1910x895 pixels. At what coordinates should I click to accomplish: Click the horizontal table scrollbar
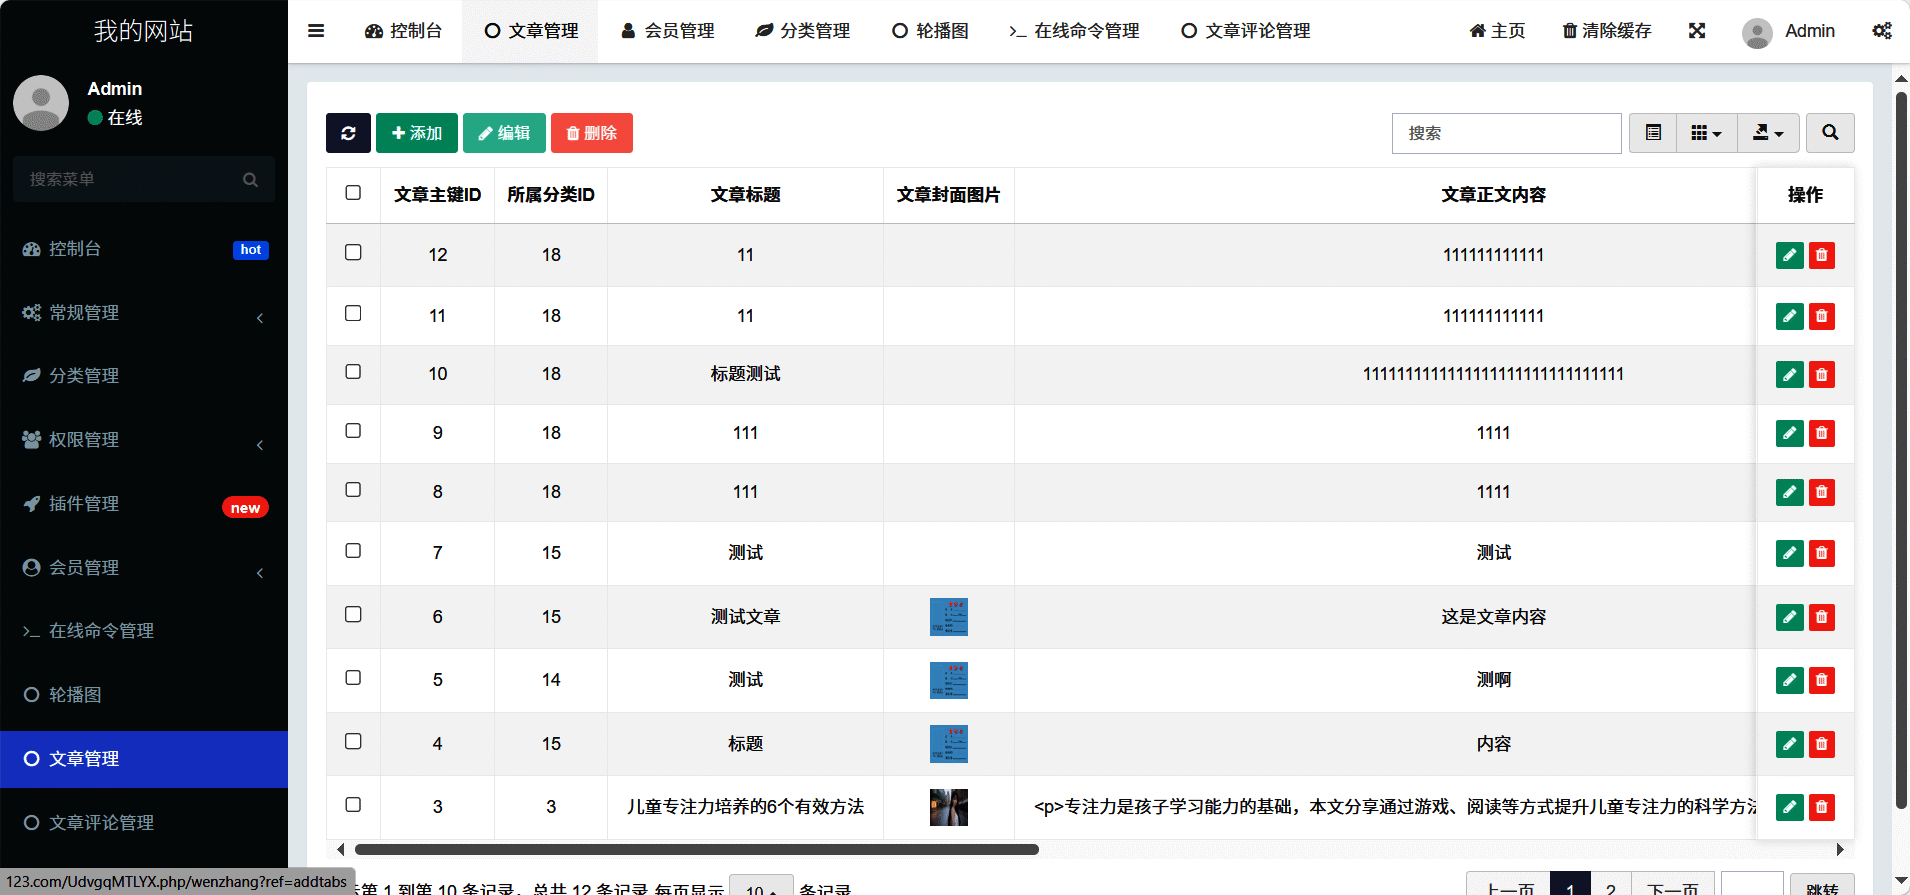point(696,850)
